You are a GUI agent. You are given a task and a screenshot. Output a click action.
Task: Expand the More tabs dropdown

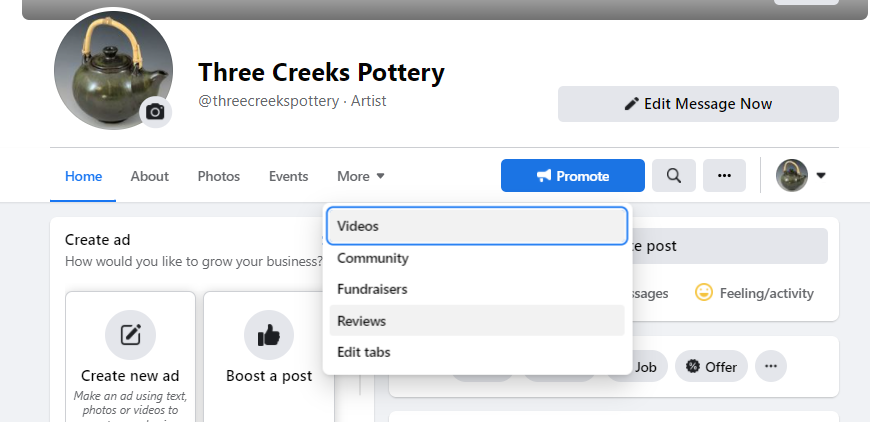[361, 176]
